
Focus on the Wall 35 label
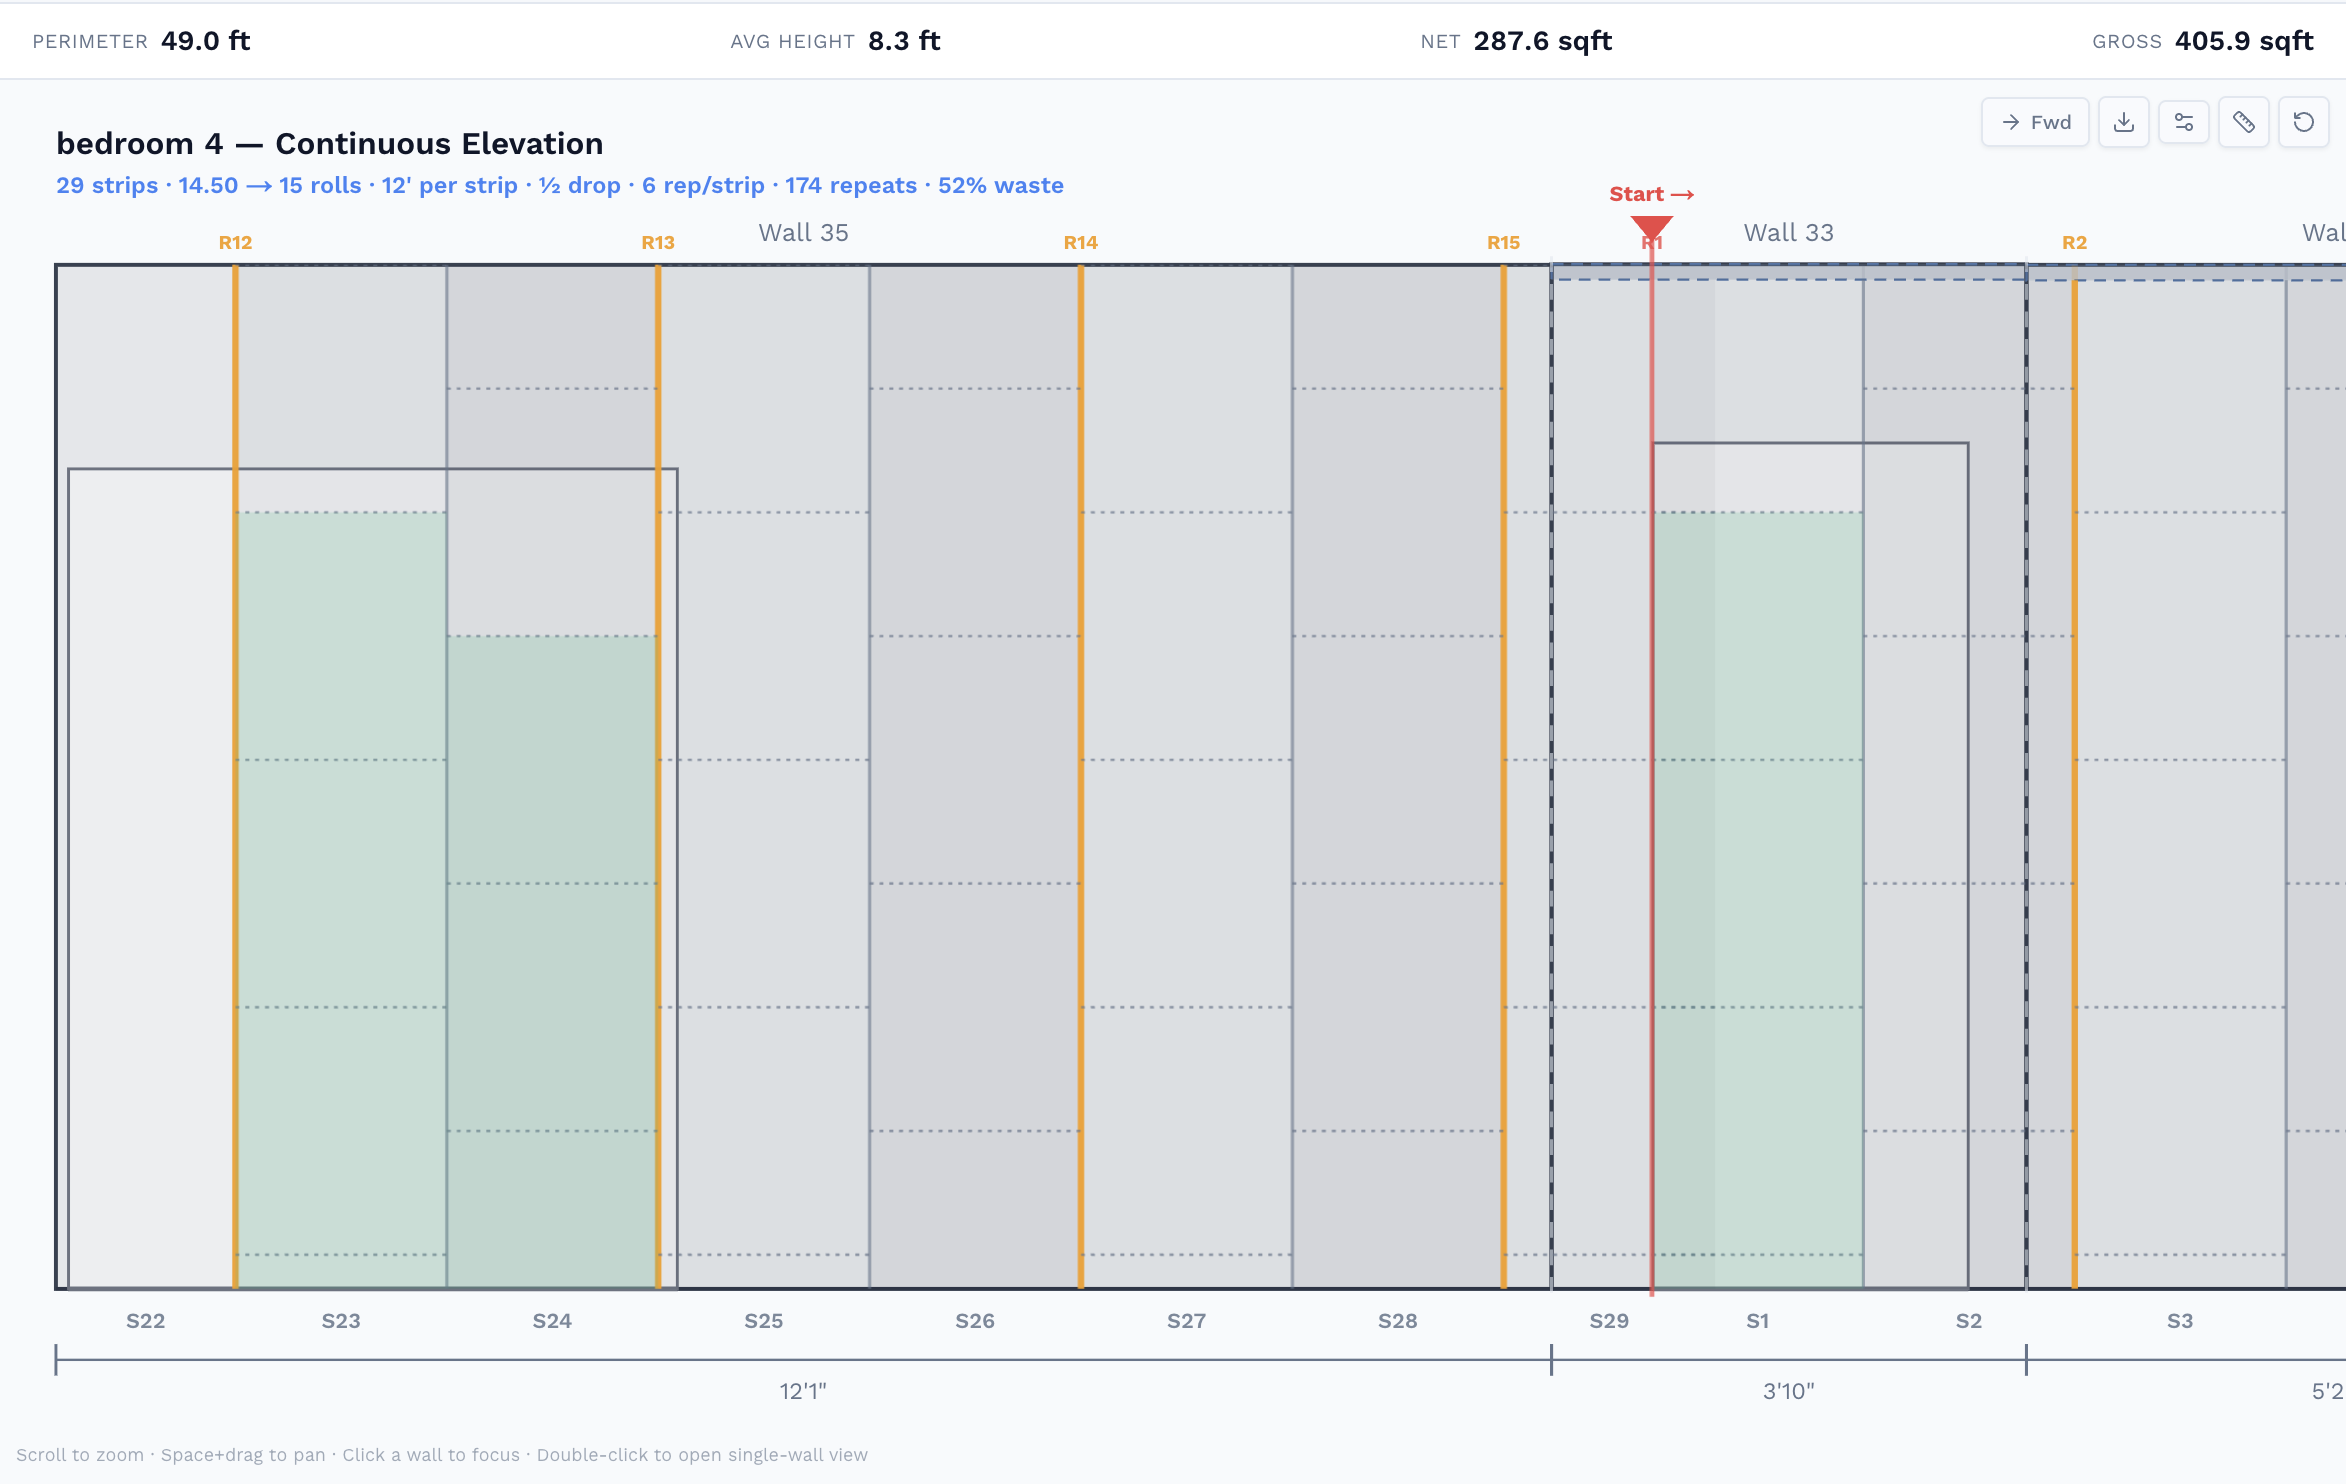(803, 233)
